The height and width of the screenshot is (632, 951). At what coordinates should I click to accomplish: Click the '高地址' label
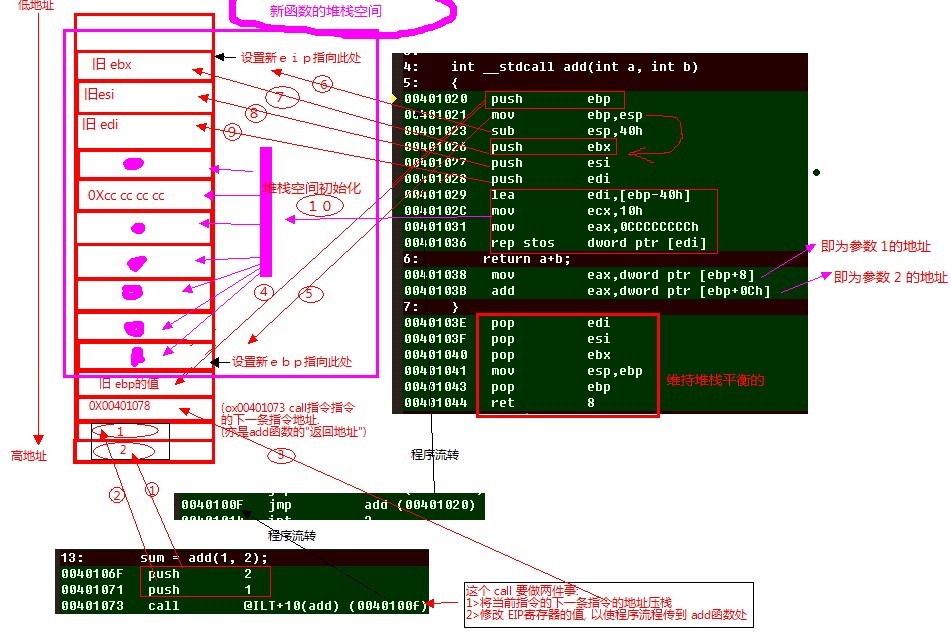(x=29, y=456)
